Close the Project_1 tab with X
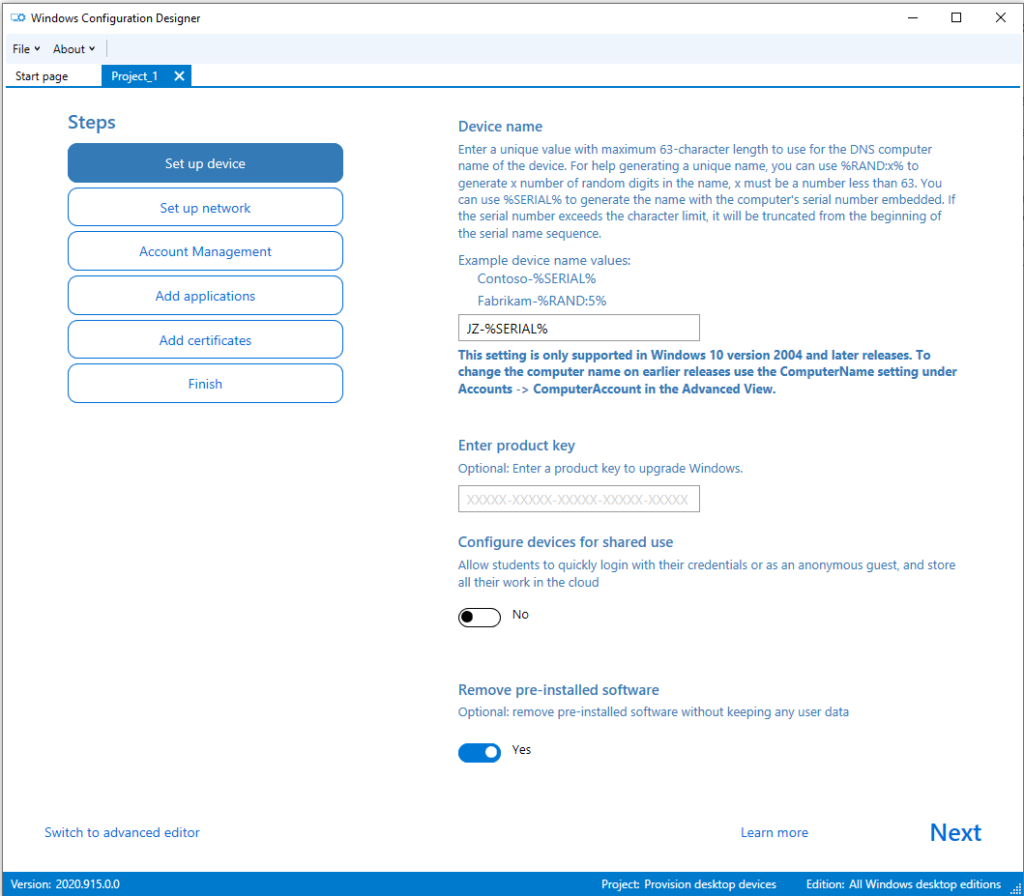This screenshot has width=1024, height=896. pos(179,76)
